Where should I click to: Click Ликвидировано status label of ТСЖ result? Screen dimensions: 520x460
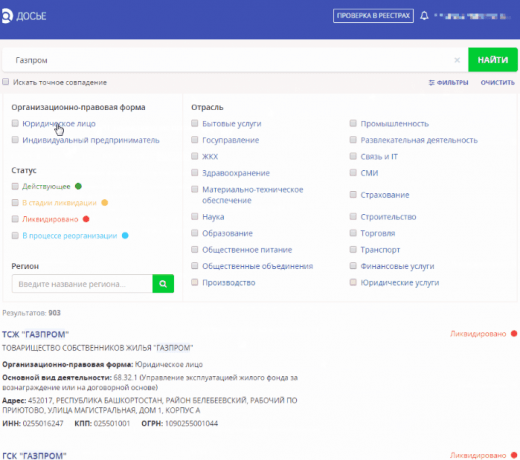(x=478, y=334)
